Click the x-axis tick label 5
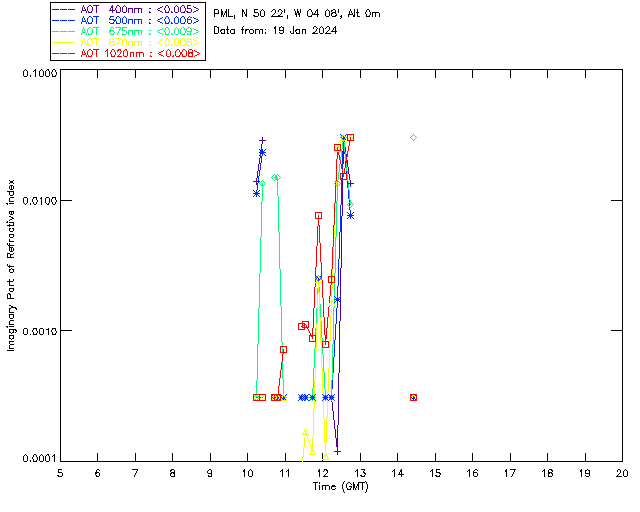Screen dimensions: 640x512 point(60,473)
